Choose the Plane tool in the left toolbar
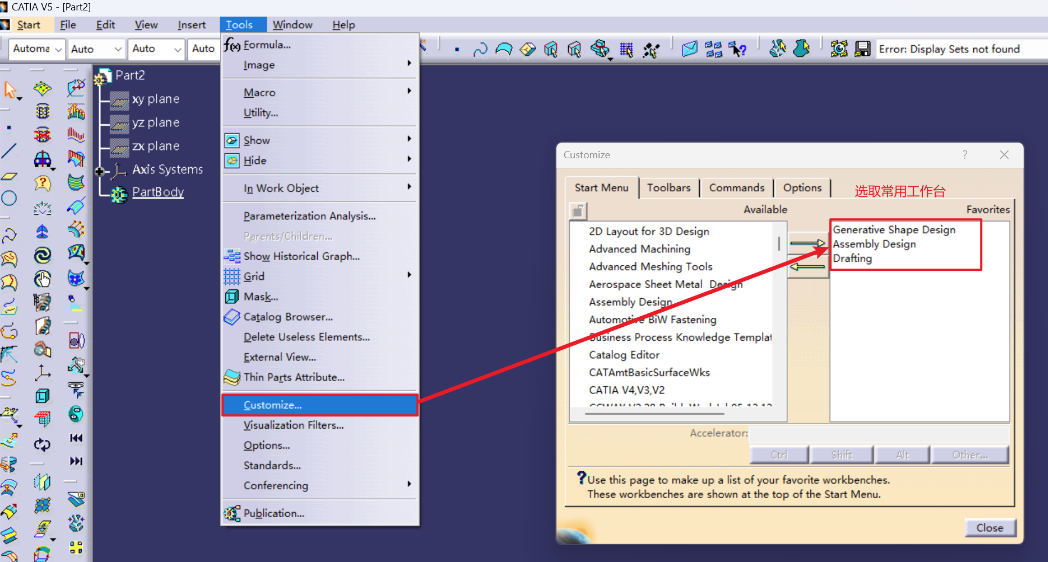The width and height of the screenshot is (1048, 562). click(9, 176)
